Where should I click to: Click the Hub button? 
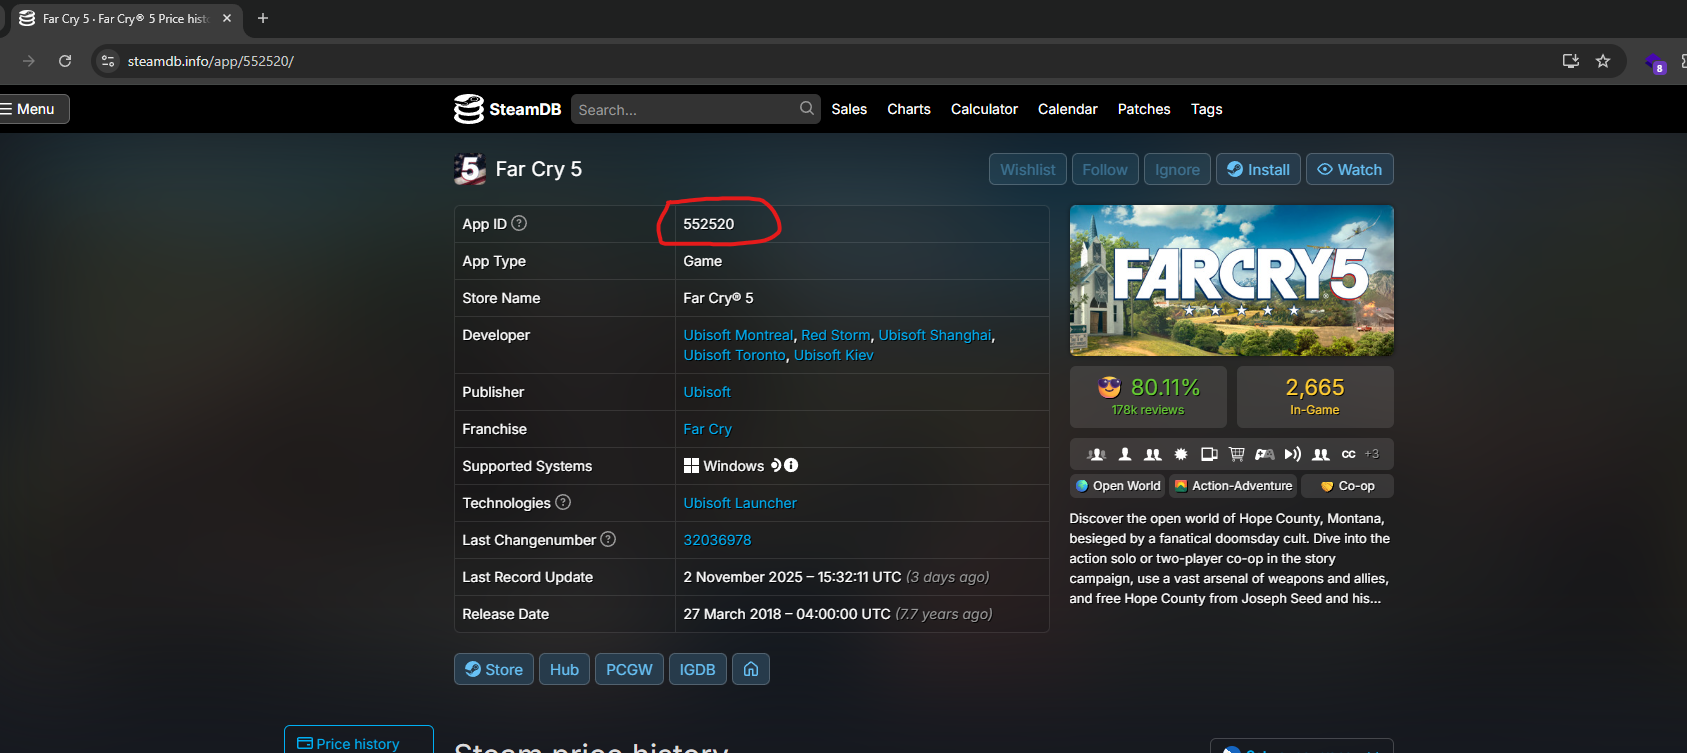564,669
